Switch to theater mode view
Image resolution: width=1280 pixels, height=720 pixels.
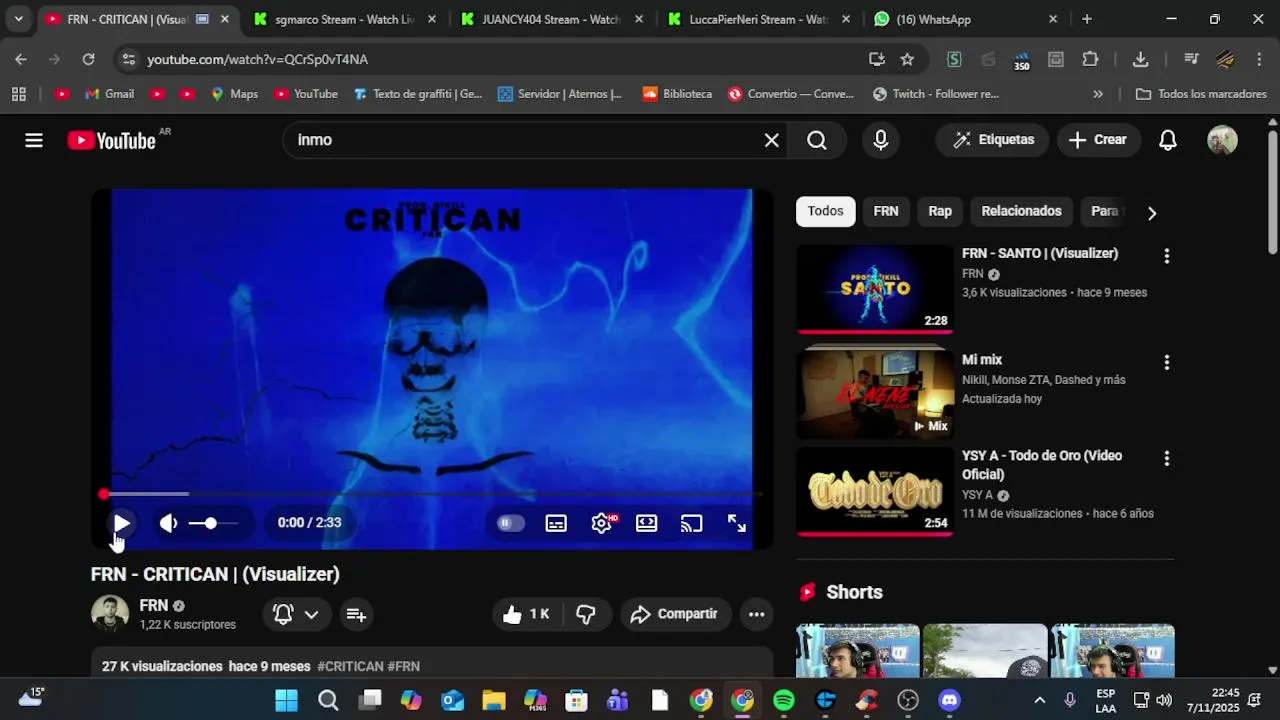[x=647, y=523]
